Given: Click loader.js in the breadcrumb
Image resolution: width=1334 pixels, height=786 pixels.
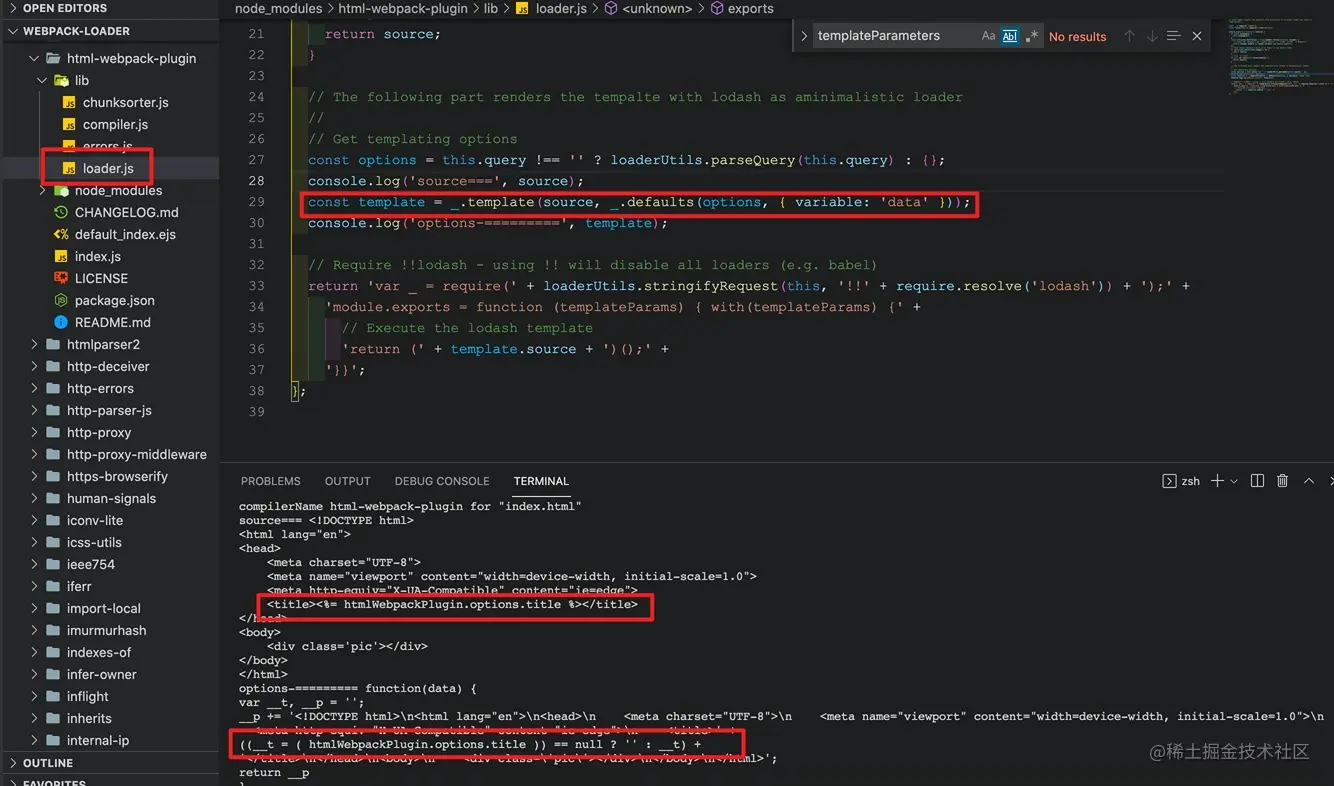Looking at the screenshot, I should tap(561, 8).
